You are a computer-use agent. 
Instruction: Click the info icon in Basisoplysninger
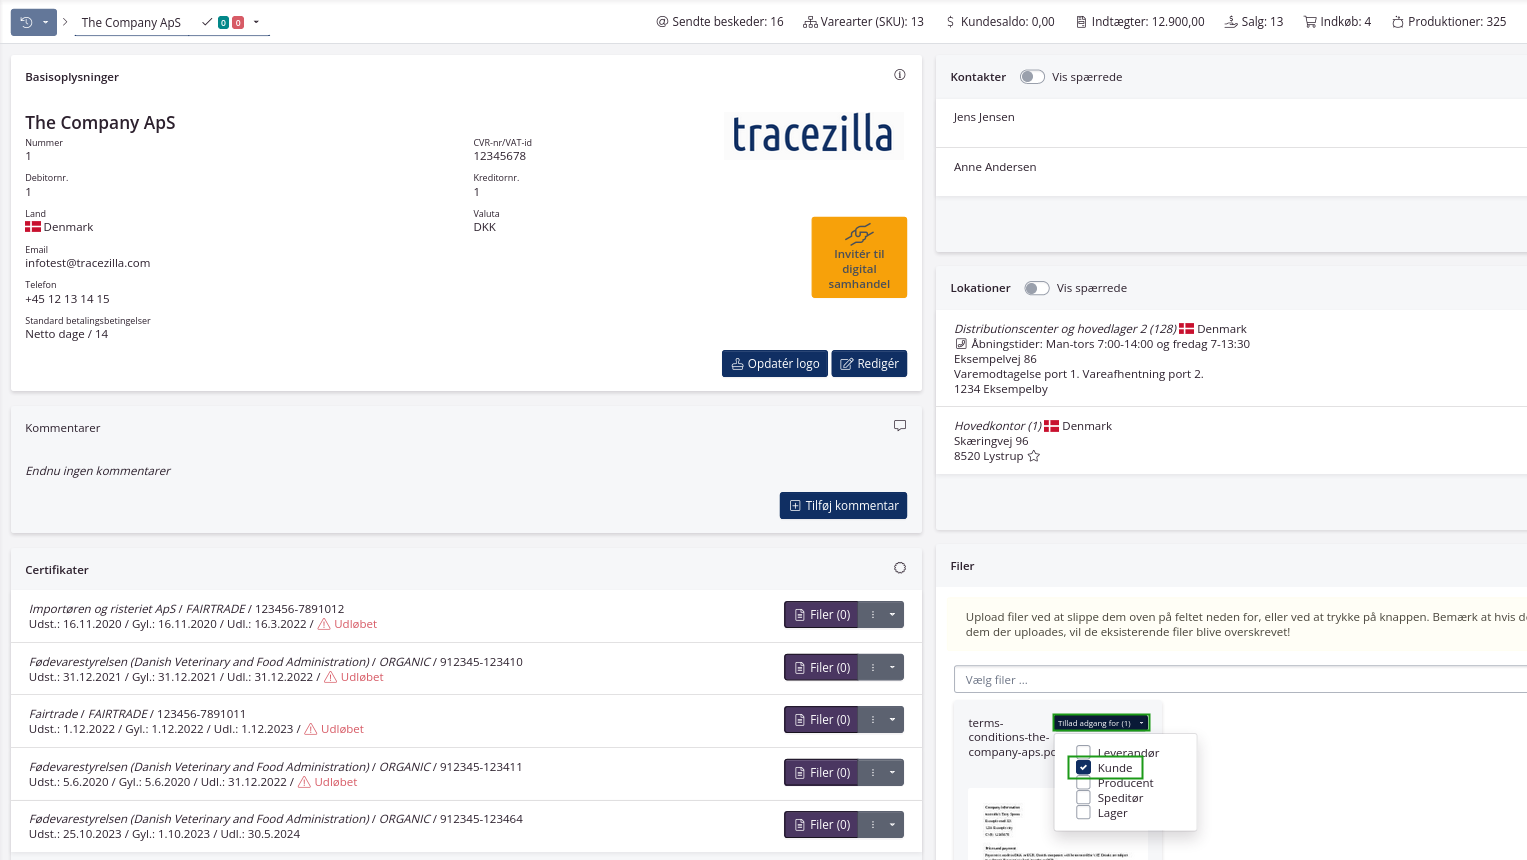pos(899,75)
